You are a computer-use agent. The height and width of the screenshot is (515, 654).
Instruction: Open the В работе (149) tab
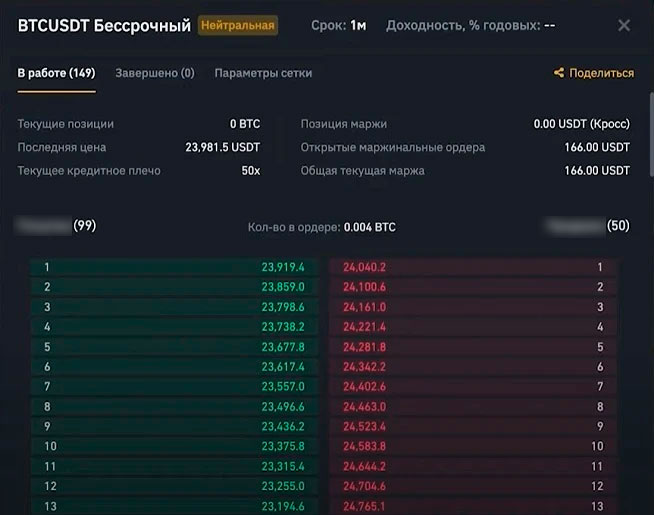point(56,73)
